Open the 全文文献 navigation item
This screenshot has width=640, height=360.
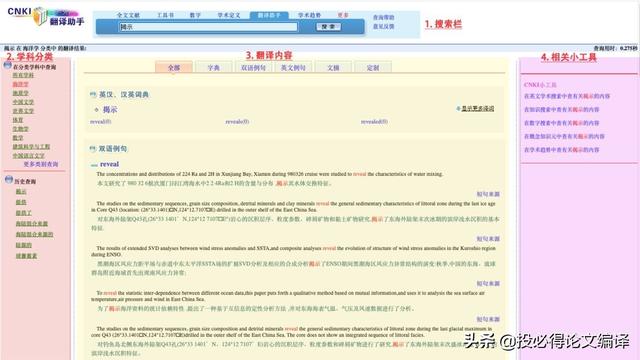128,15
